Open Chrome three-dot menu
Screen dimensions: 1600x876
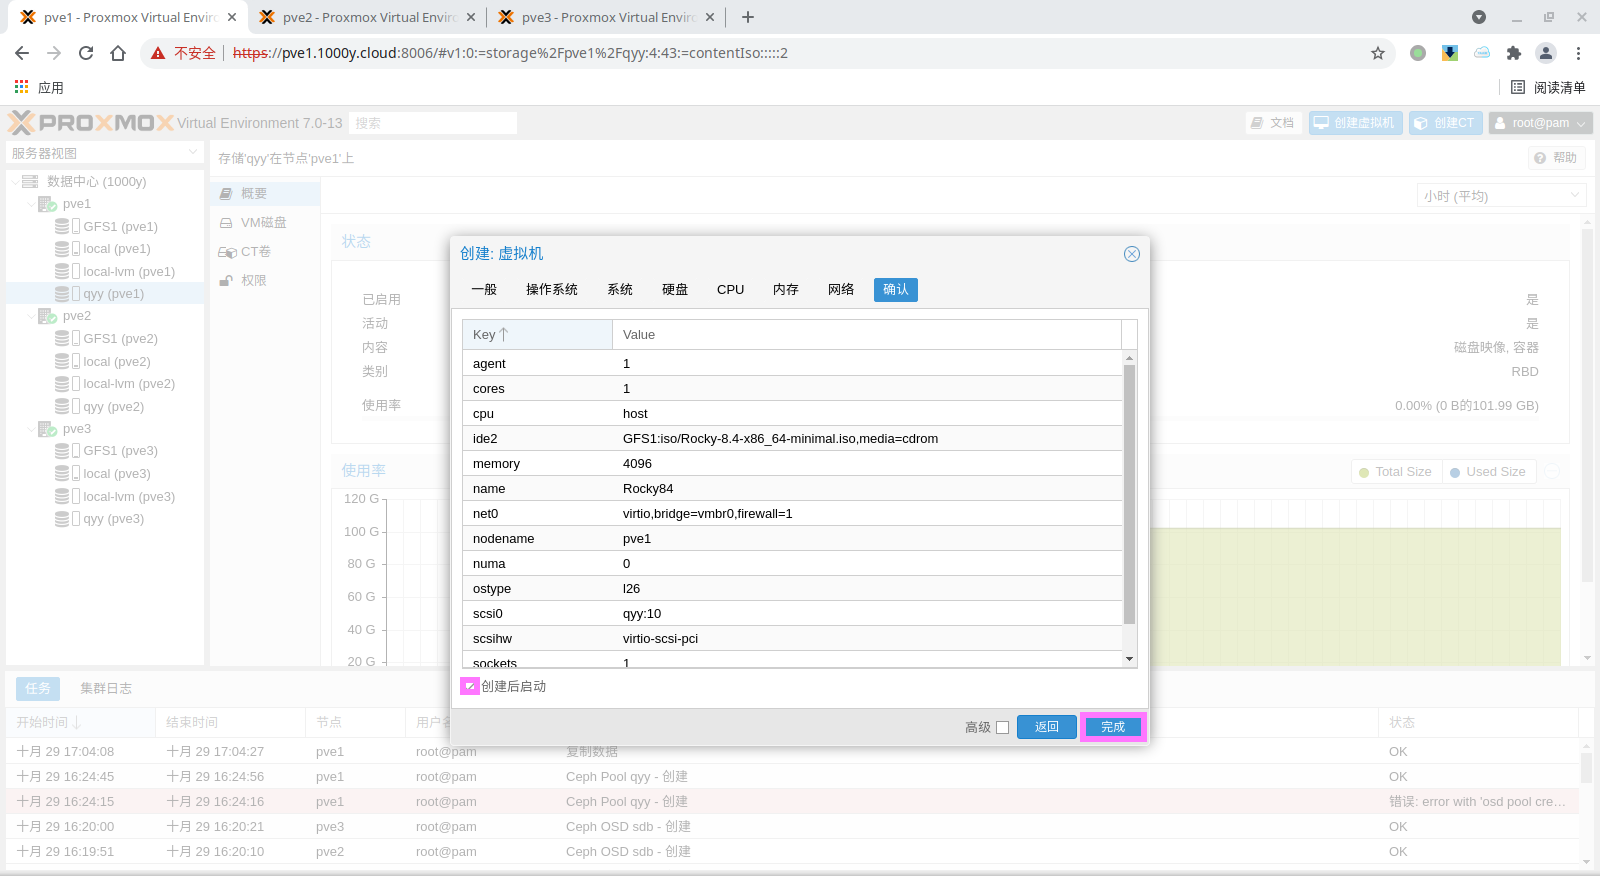click(x=1579, y=53)
